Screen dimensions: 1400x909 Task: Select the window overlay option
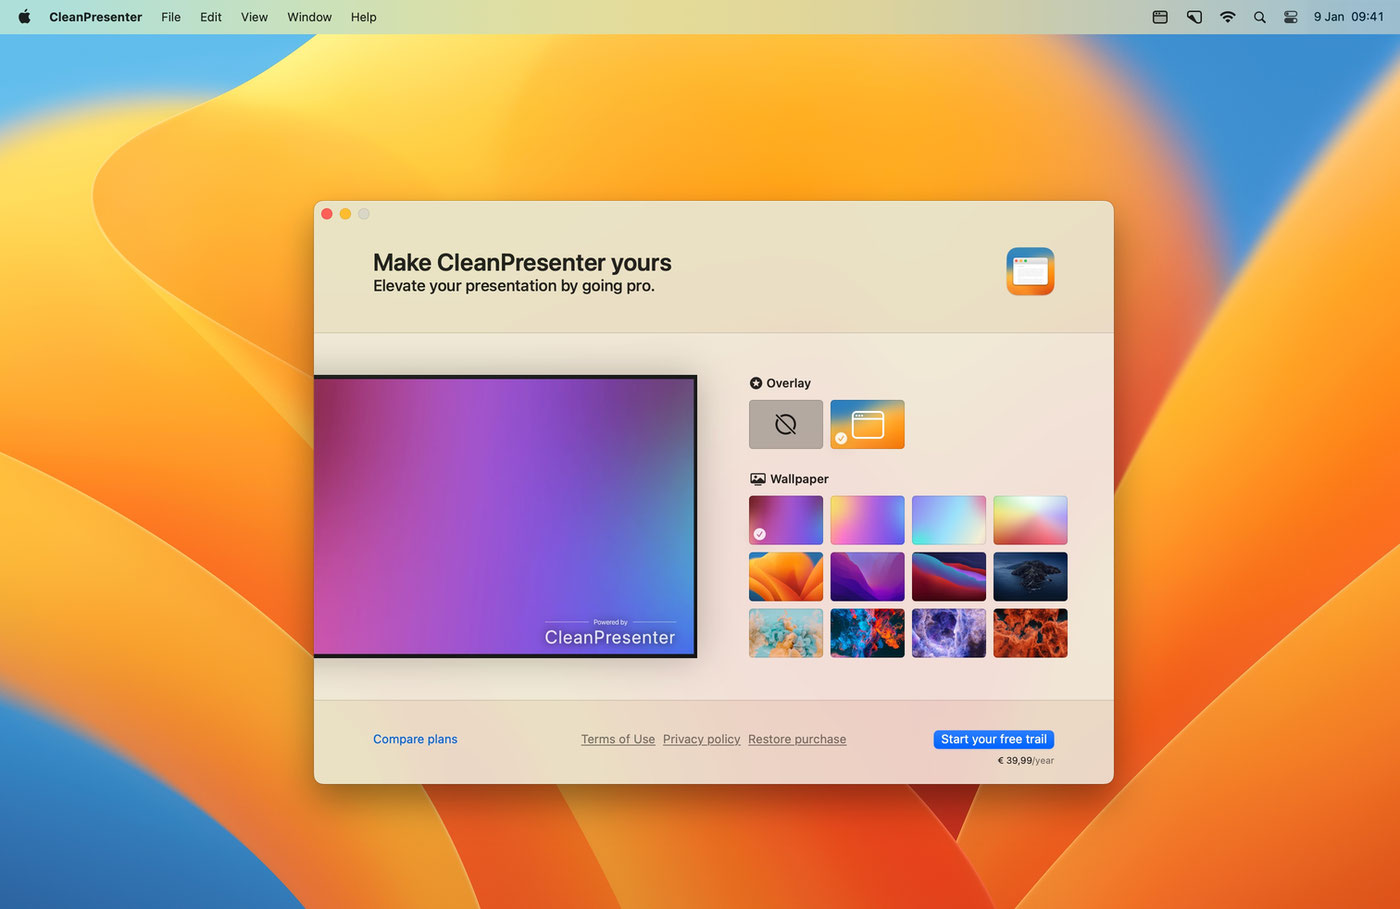click(867, 425)
